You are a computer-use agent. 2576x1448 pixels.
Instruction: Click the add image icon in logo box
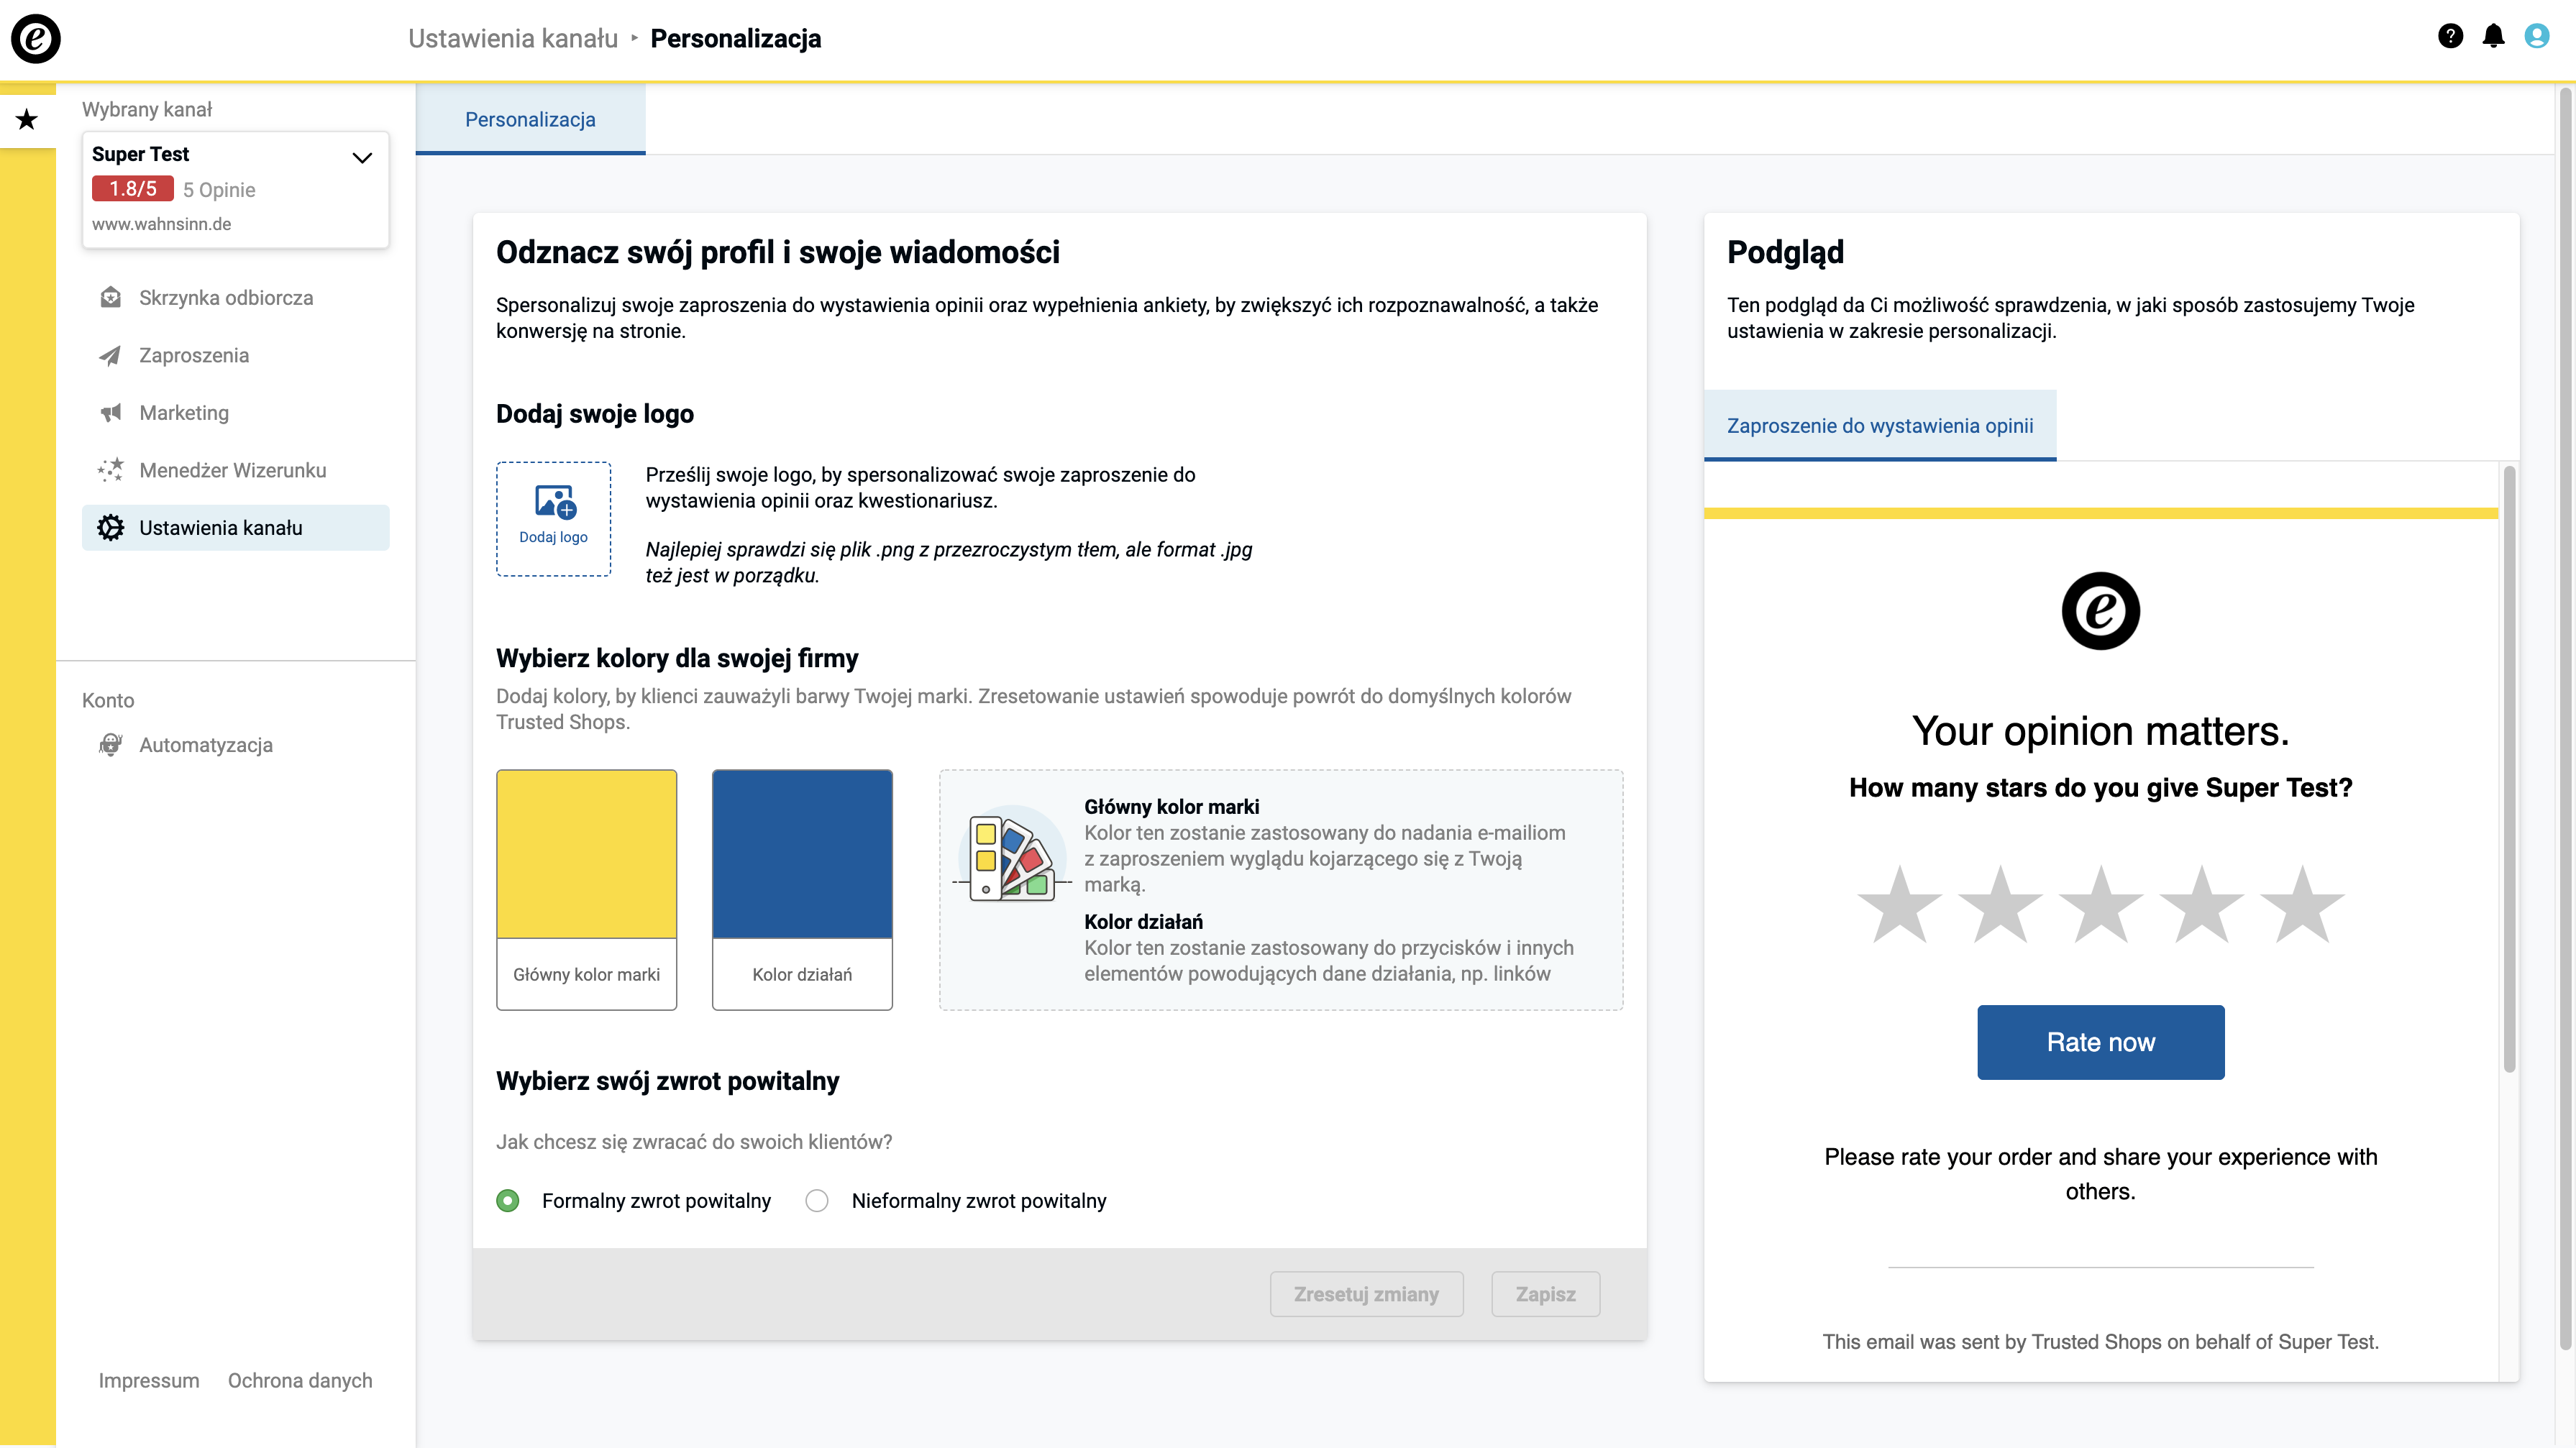(555, 502)
